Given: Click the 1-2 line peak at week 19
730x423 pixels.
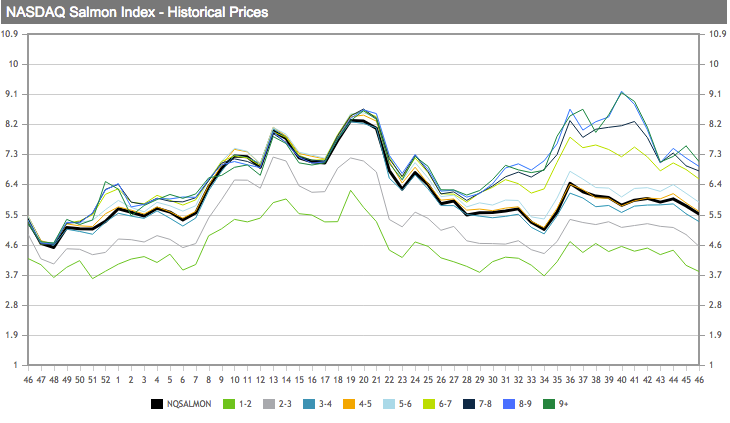Looking at the screenshot, I should [351, 190].
